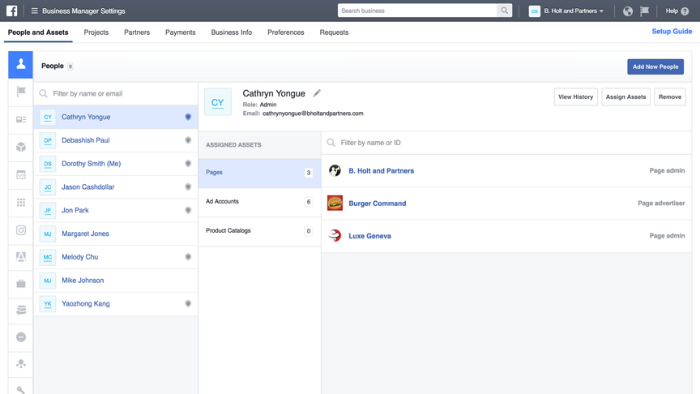
Task: Open the Luxe Geneva page link
Action: click(370, 236)
